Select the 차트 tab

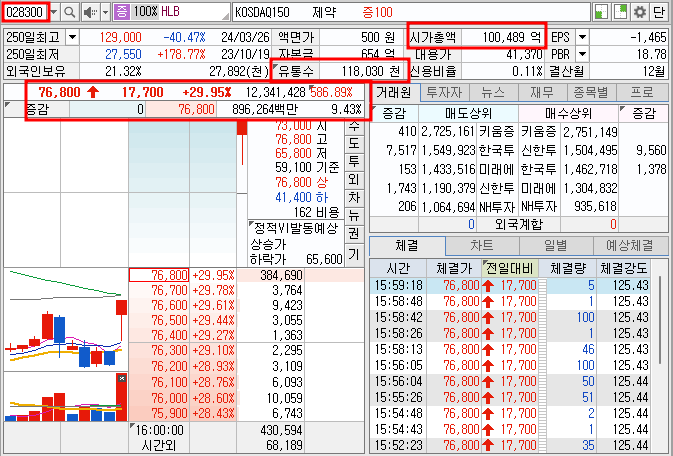coord(482,246)
